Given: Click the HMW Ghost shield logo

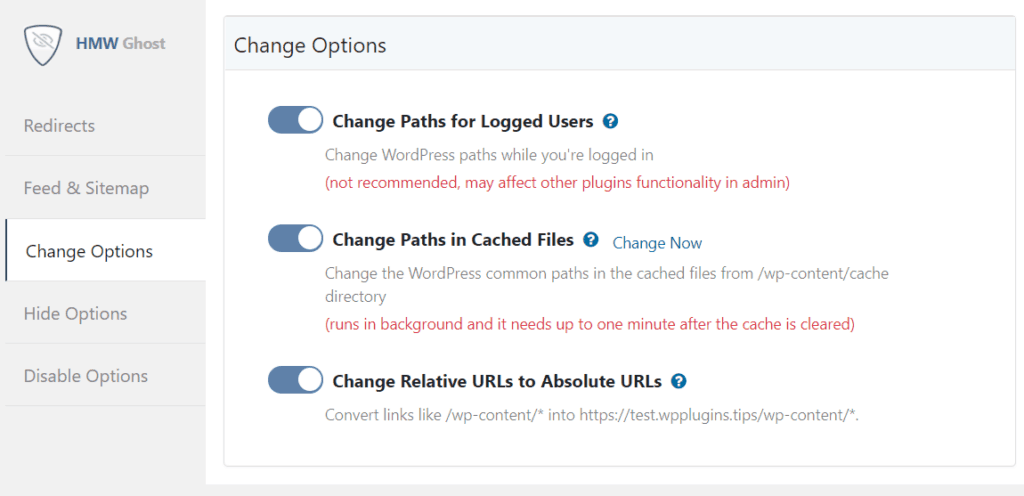Looking at the screenshot, I should (x=44, y=43).
